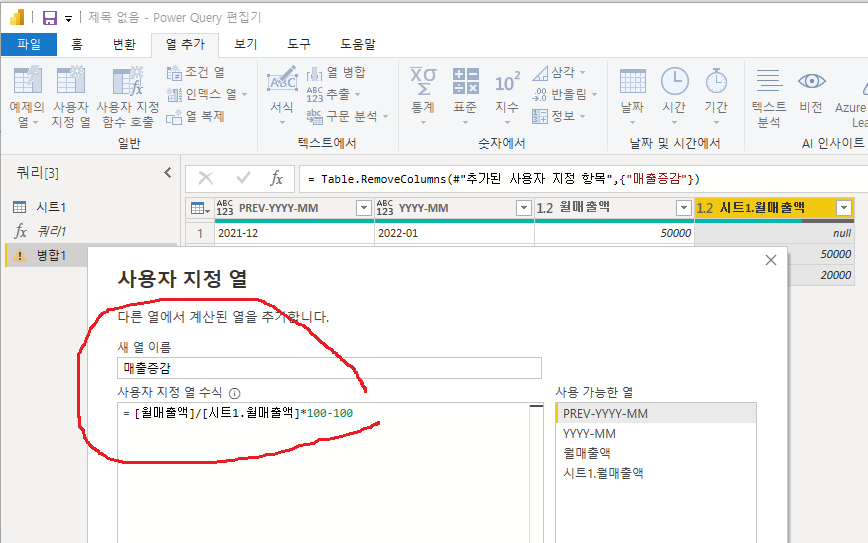The width and height of the screenshot is (868, 543).
Task: Click the save icon in title bar
Action: [49, 17]
